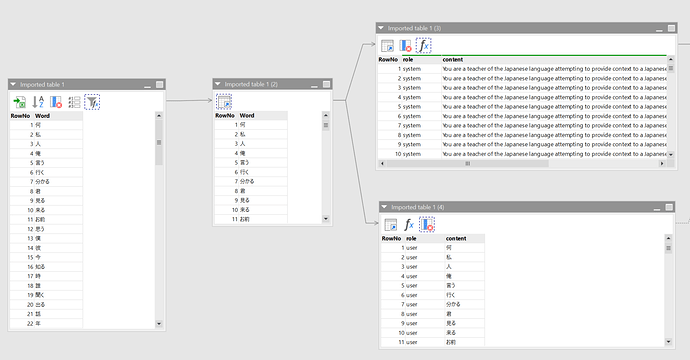The width and height of the screenshot is (690, 360).
Task: Click the down scroll arrow in Imported table 1 (4)
Action: [x=668, y=342]
